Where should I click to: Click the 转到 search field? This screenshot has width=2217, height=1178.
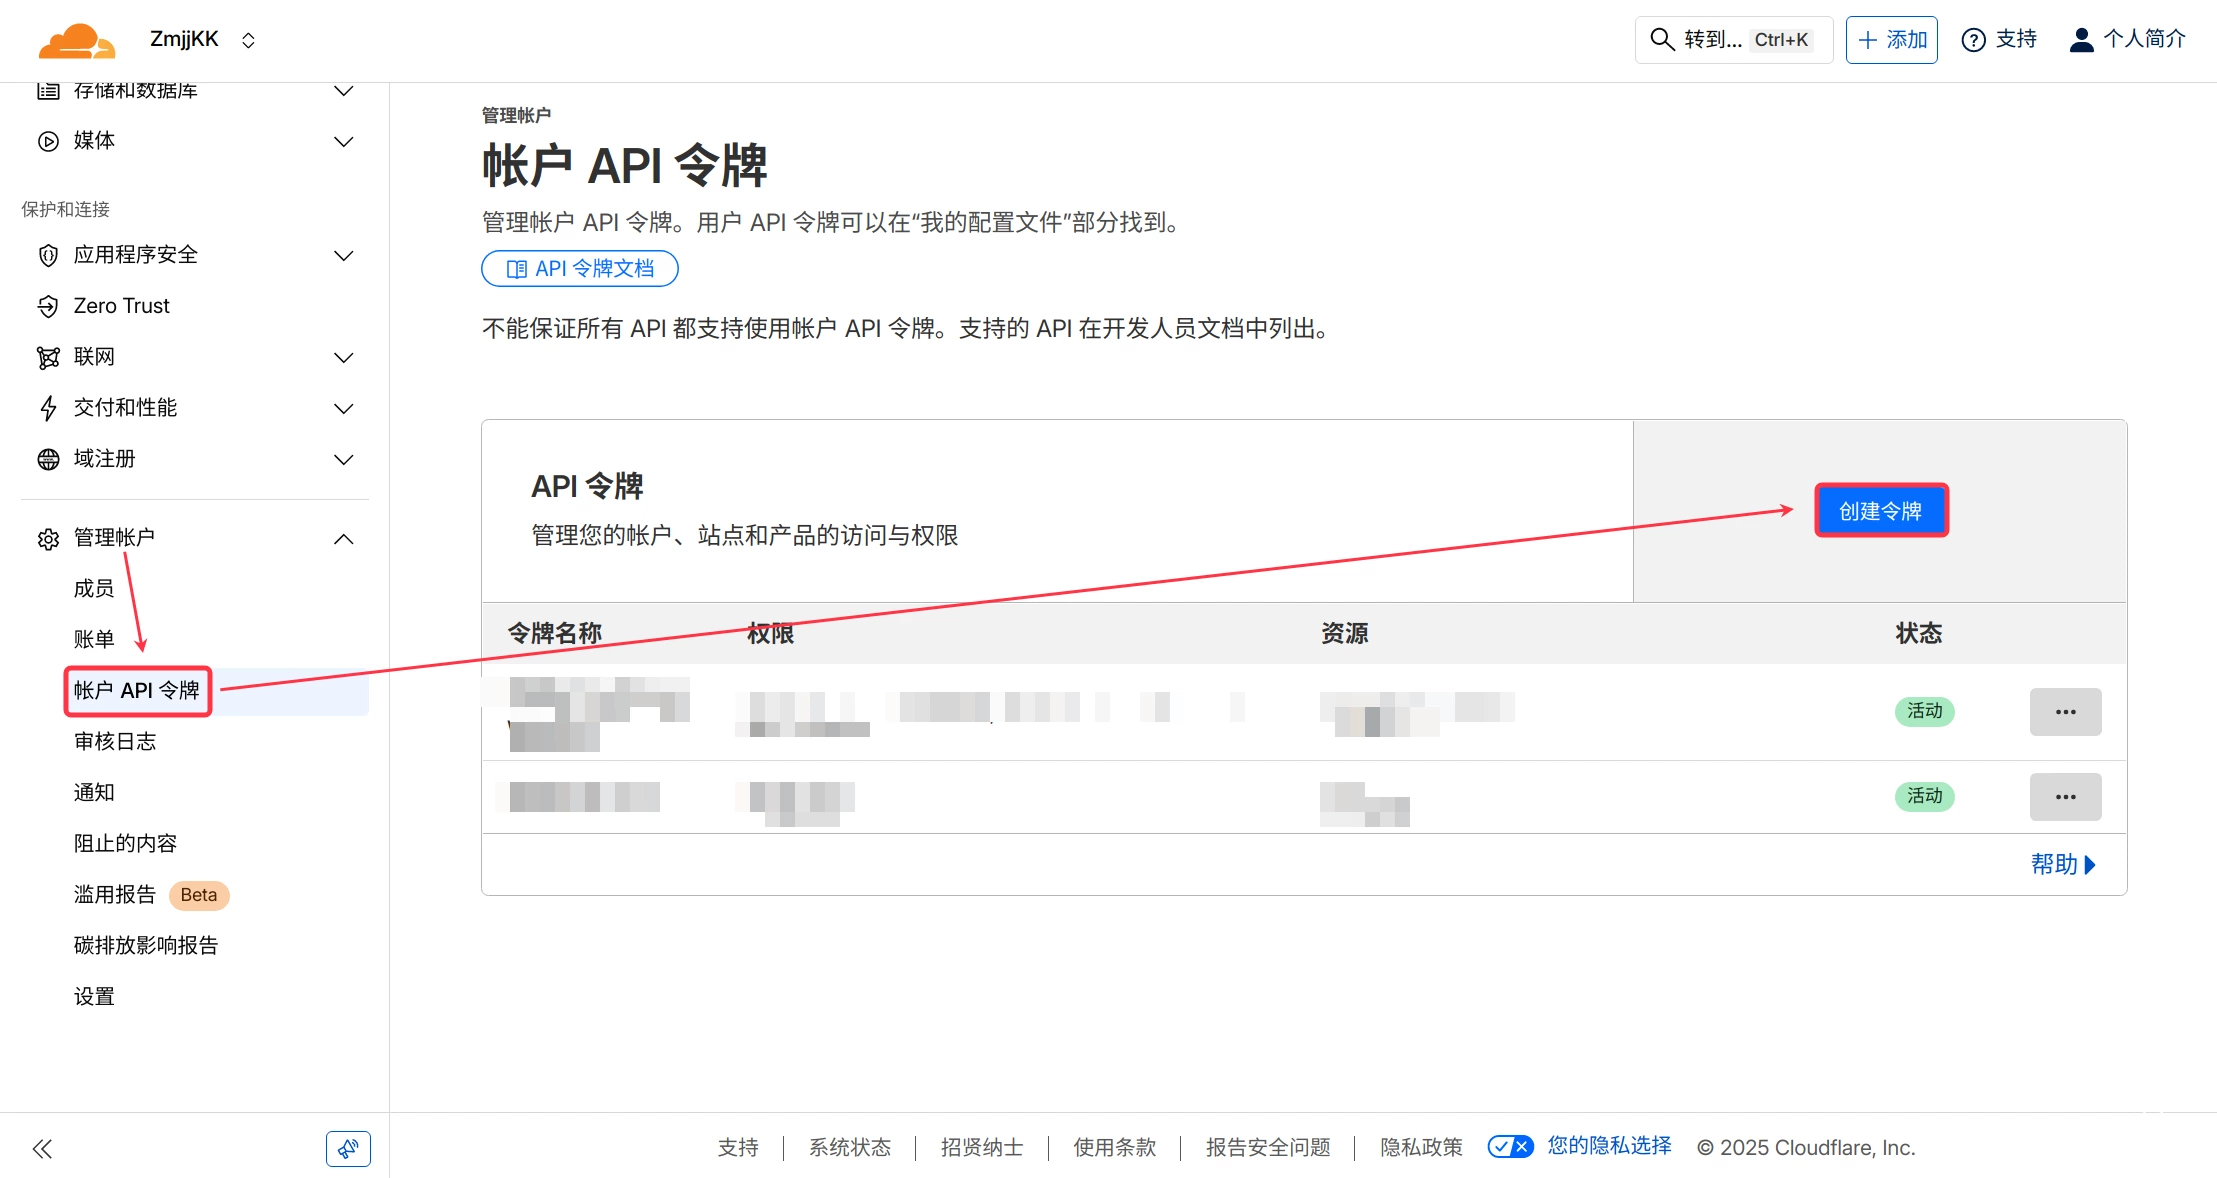(1710, 39)
